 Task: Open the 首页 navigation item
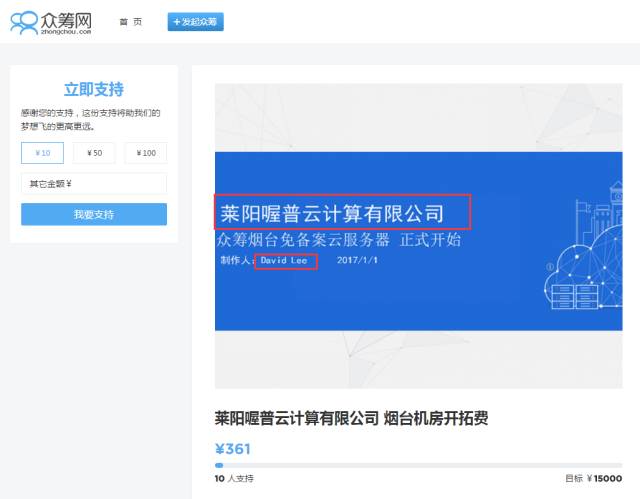coord(130,22)
